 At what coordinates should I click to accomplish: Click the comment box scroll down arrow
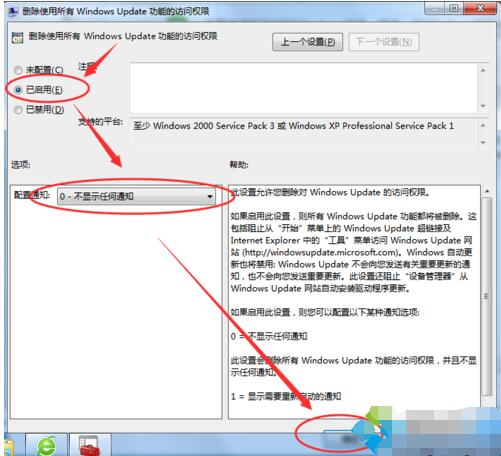[x=483, y=106]
